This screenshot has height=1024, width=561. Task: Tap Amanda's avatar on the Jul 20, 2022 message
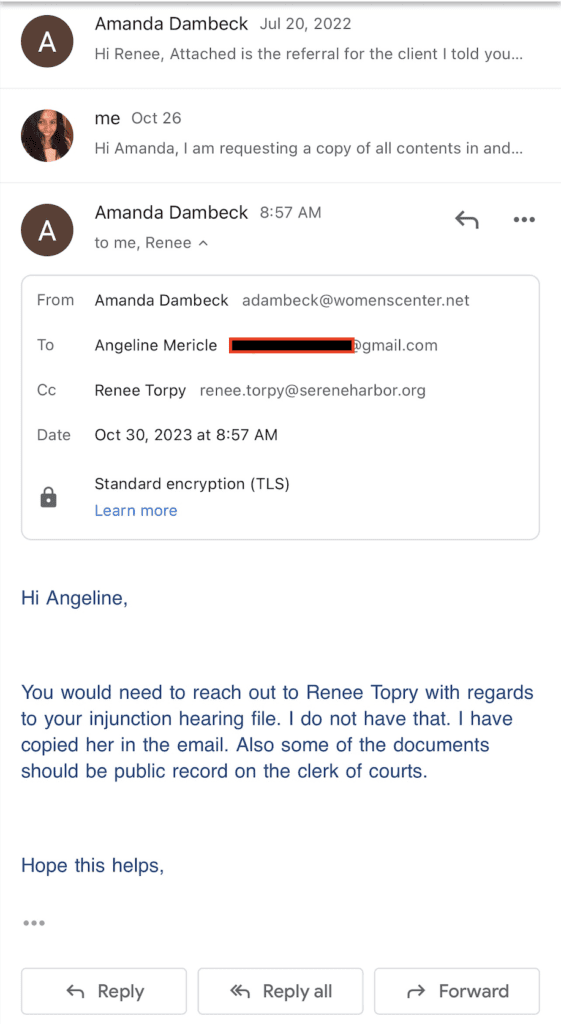[47, 41]
